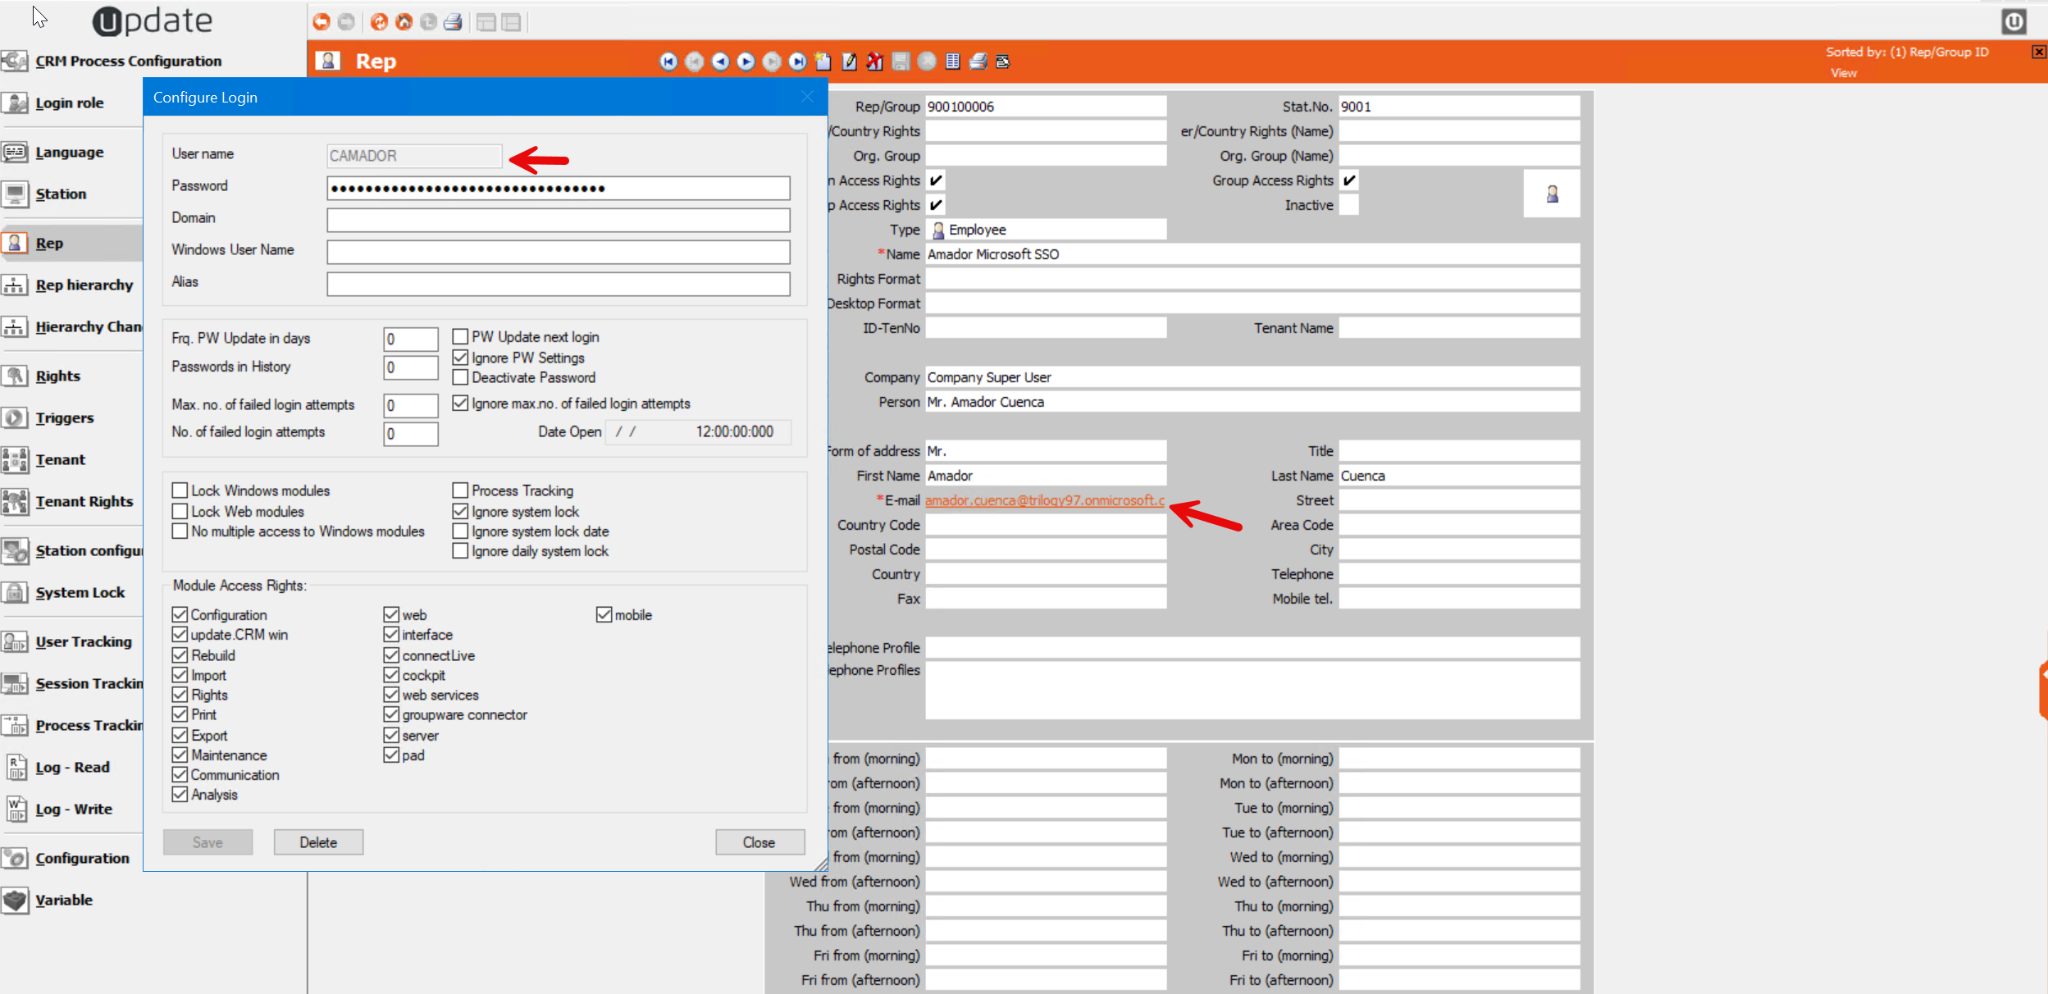Toggle the Lock Windows modules checkbox
The height and width of the screenshot is (994, 2048).
[x=180, y=490]
